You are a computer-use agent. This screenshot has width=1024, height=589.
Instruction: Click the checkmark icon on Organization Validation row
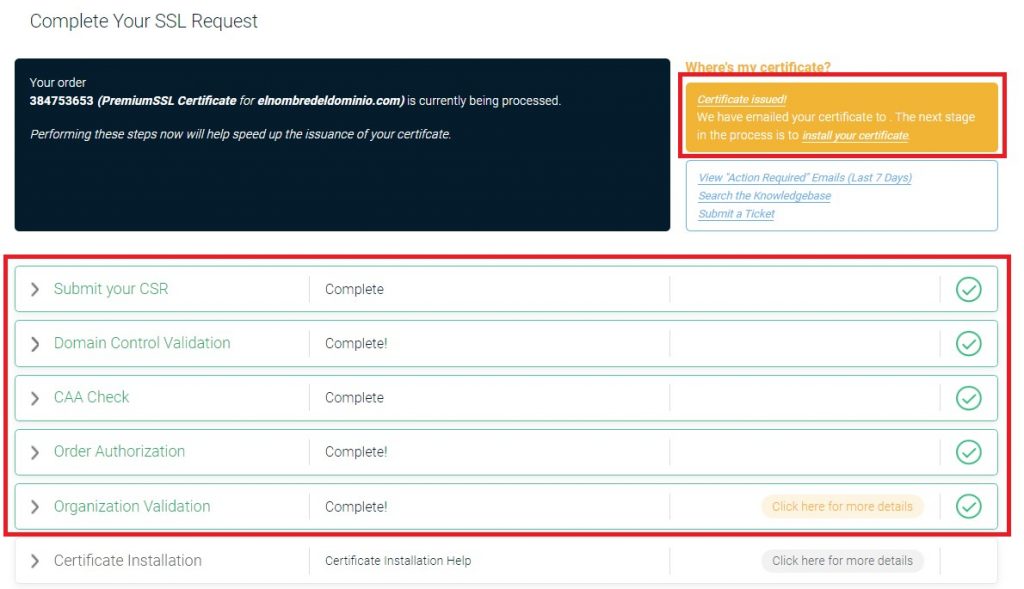(x=968, y=506)
